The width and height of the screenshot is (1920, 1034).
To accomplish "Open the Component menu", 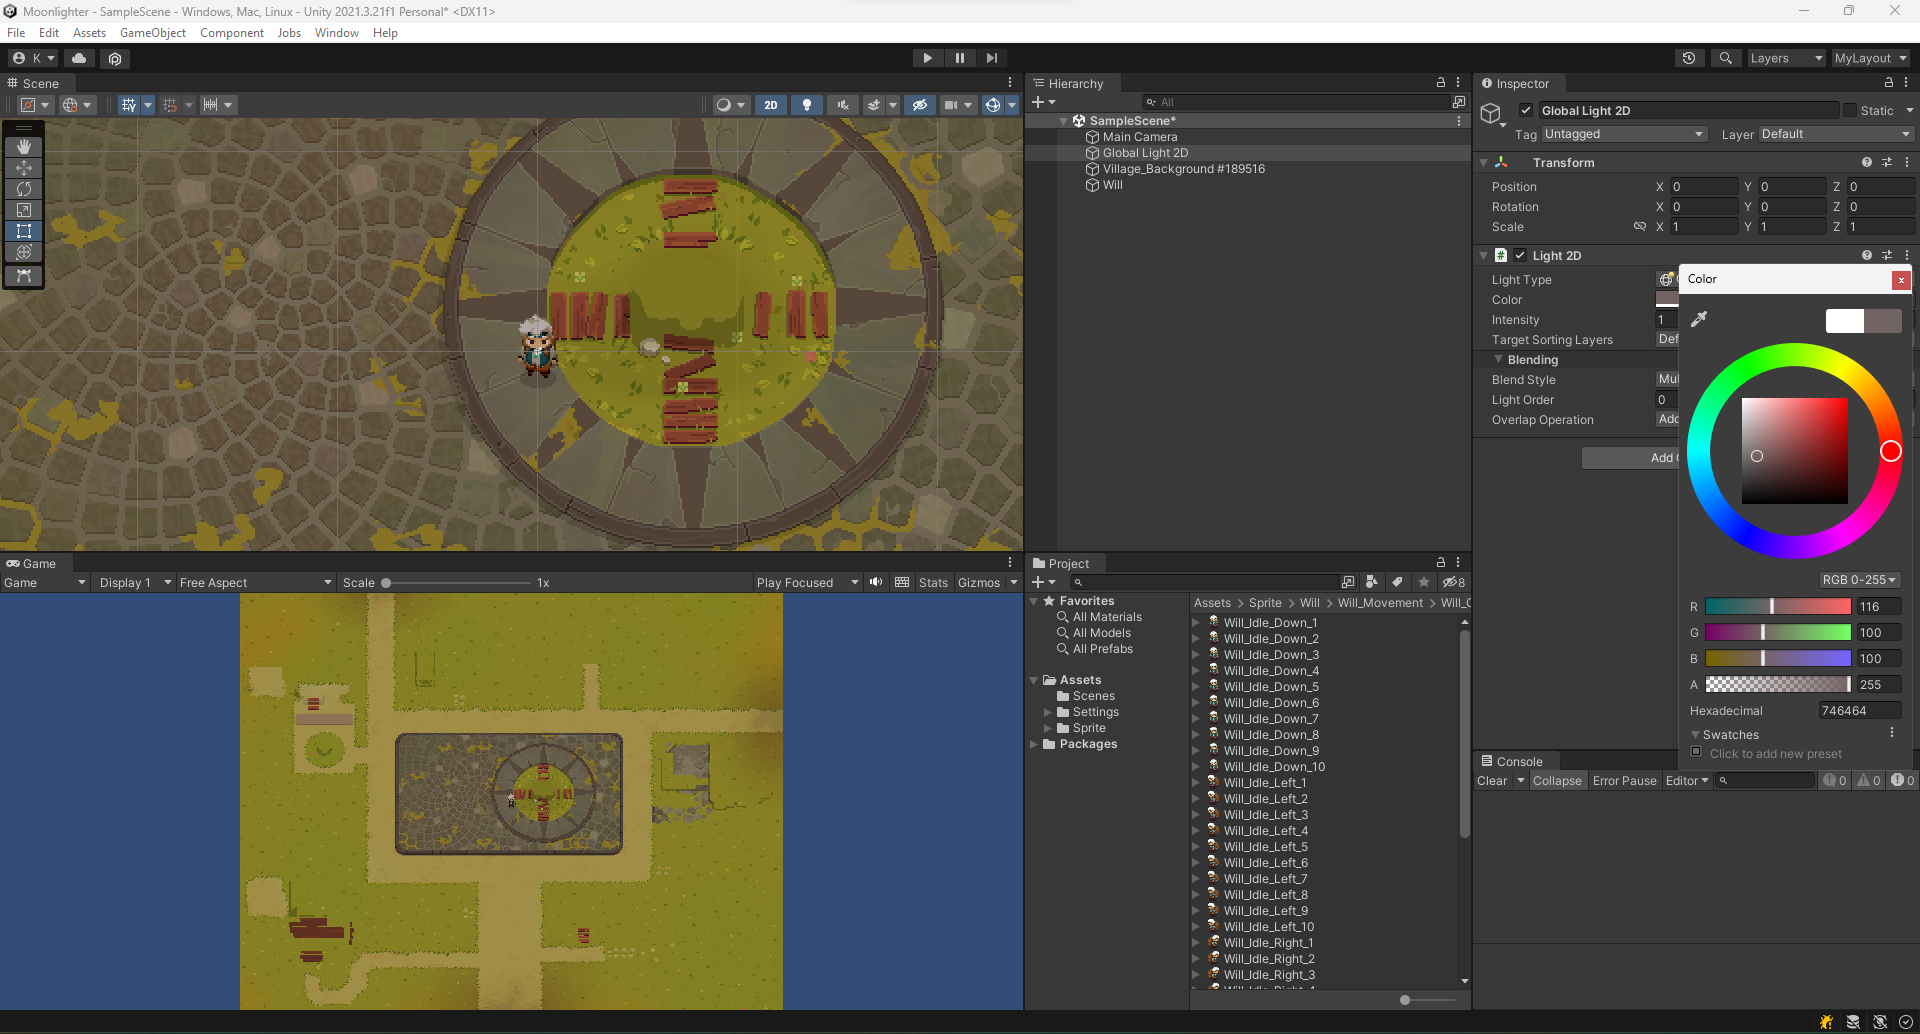I will [232, 33].
